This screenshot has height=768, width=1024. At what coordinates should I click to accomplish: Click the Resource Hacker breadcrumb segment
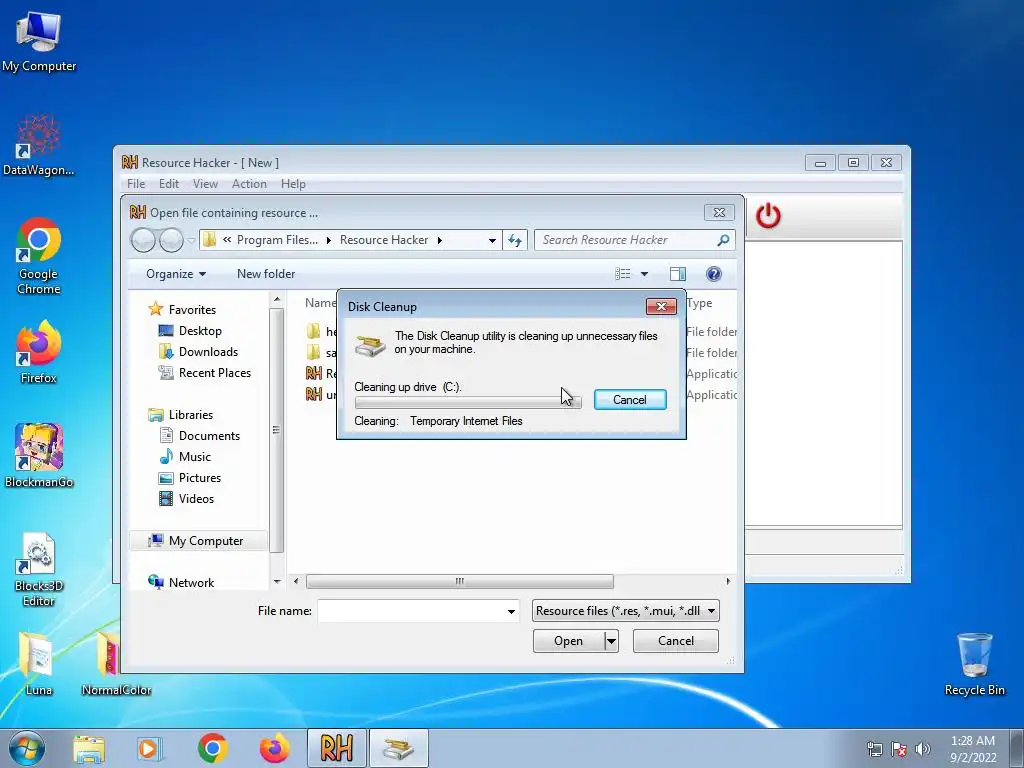384,240
